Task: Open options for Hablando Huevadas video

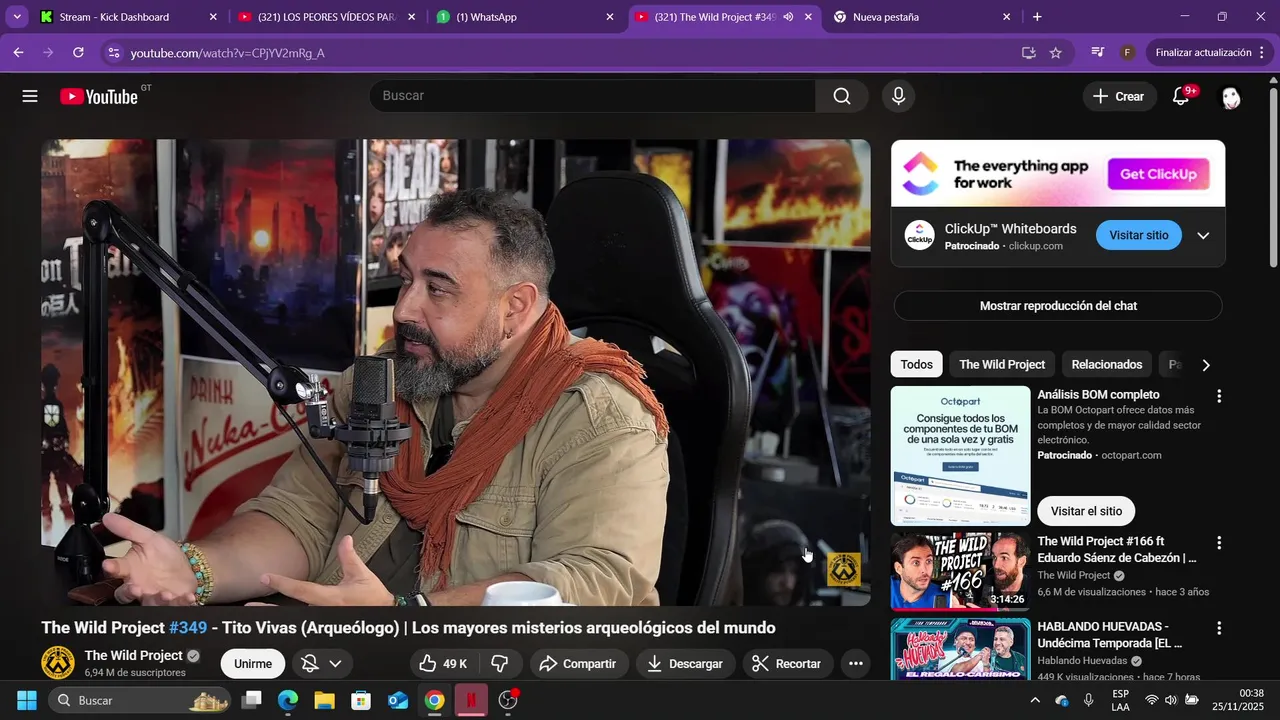Action: point(1218,628)
